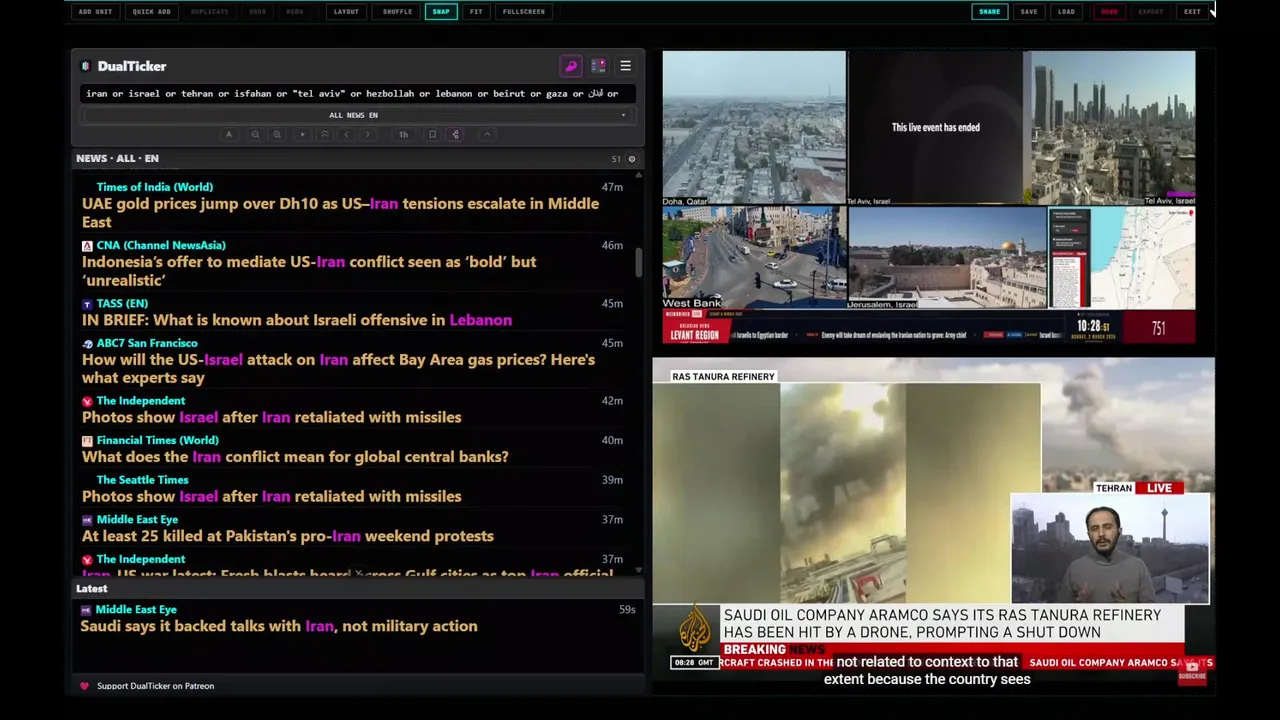Click the FIT button
The height and width of the screenshot is (720, 1280).
point(476,12)
